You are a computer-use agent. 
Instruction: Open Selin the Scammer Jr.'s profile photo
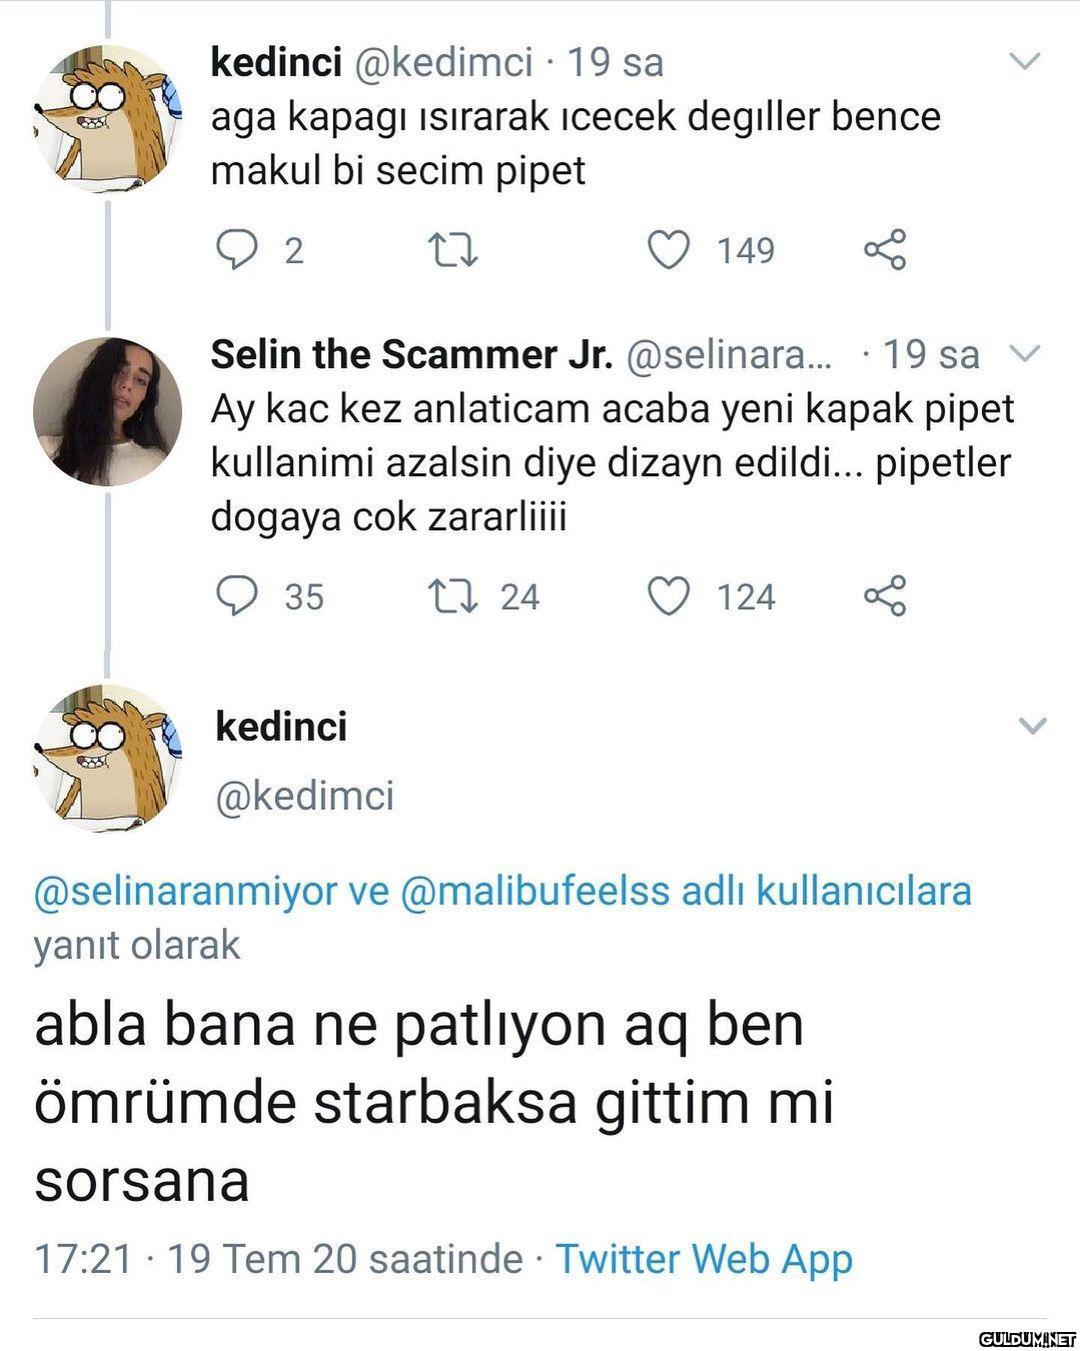tap(108, 411)
